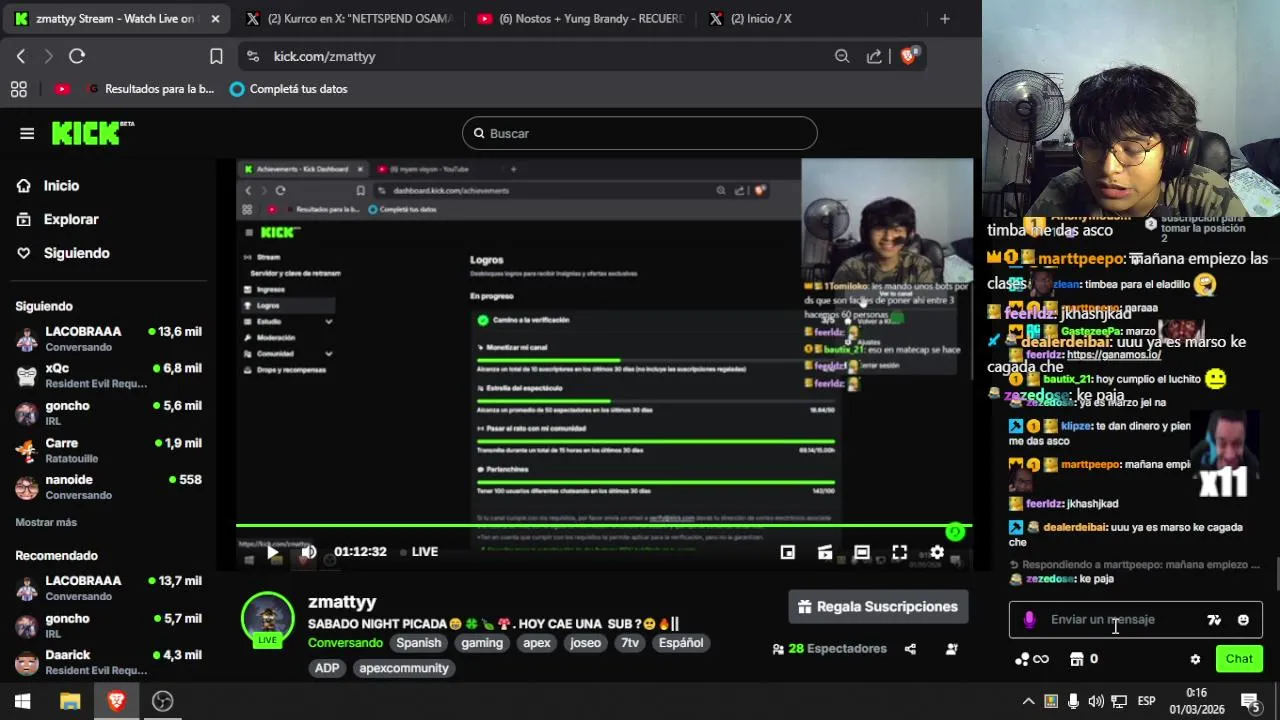The height and width of the screenshot is (720, 1280).
Task: Bookmark this page icon
Action: click(x=216, y=56)
